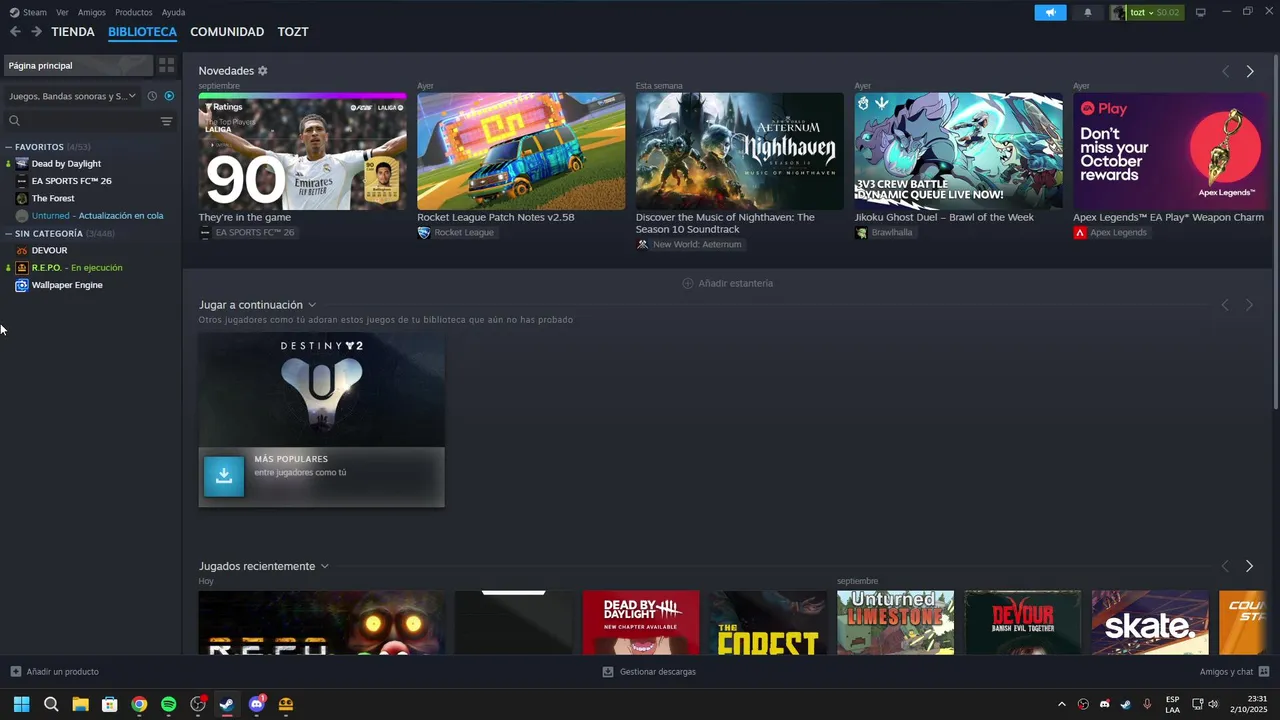Open the Ayuda menu
Screen dimensions: 1280x720
[x=173, y=12]
